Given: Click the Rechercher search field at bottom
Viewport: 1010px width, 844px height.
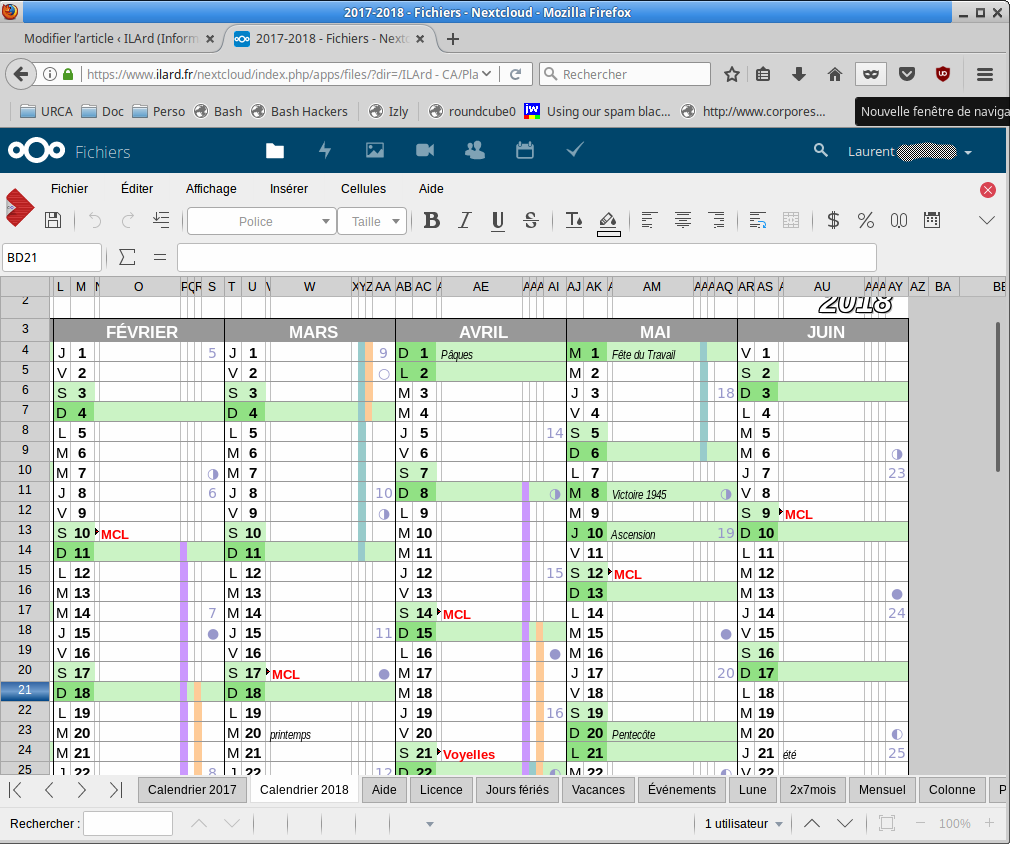Looking at the screenshot, I should pyautogui.click(x=128, y=823).
